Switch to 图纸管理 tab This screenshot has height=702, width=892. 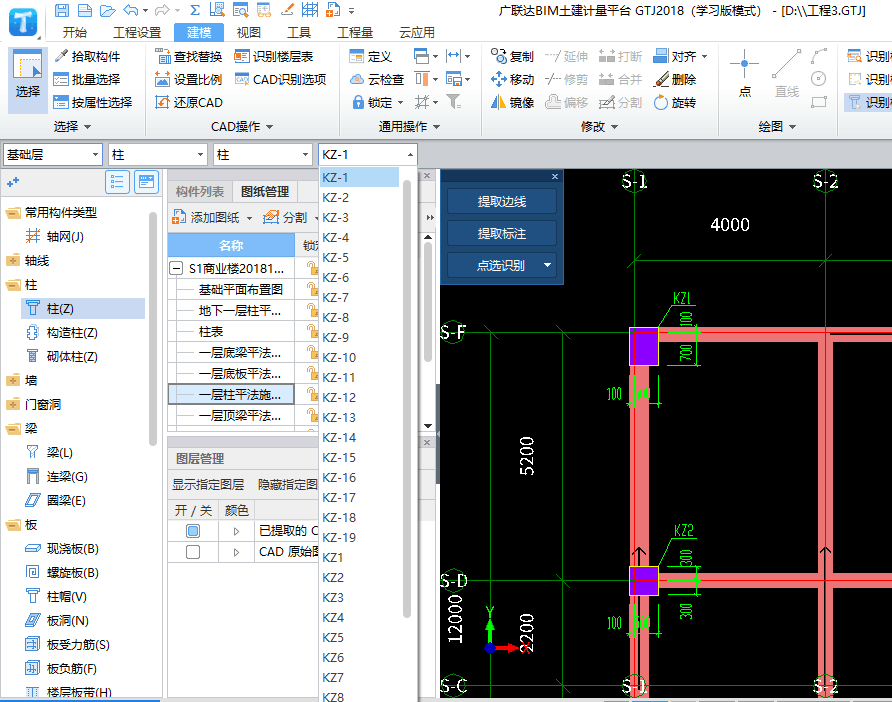pyautogui.click(x=265, y=192)
